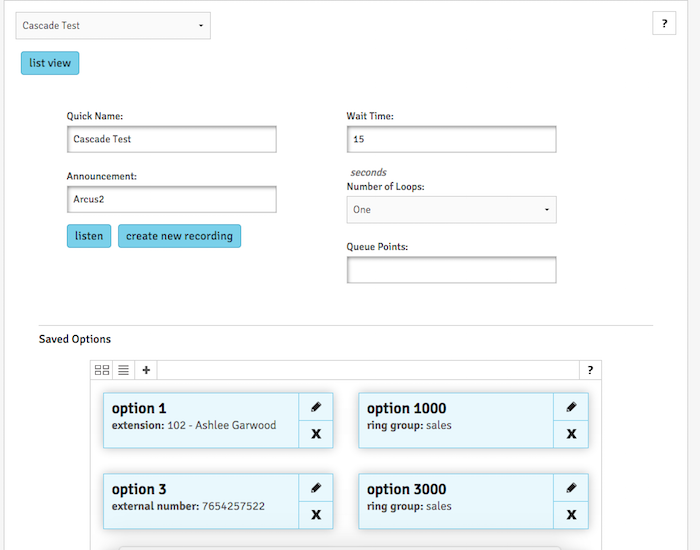The image size is (700, 550).
Task: Switch saved options to list layout icon
Action: pos(124,370)
